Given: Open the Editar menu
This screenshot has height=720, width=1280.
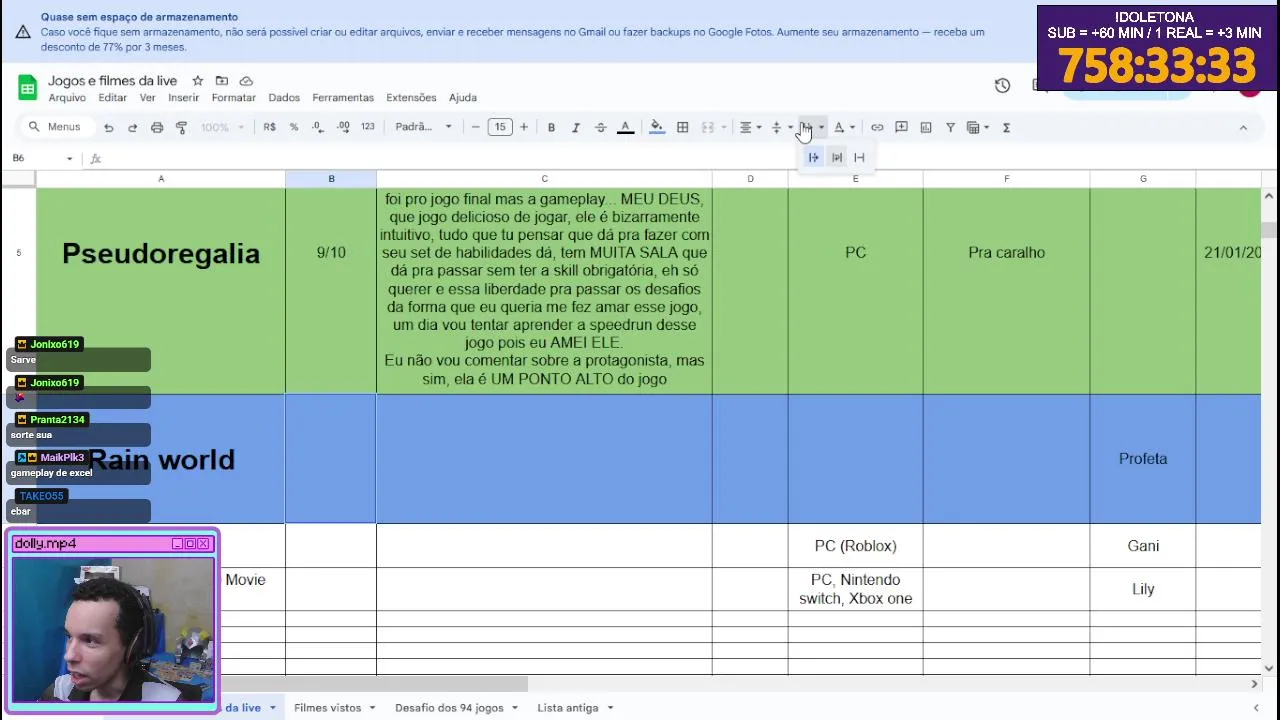Looking at the screenshot, I should [112, 98].
